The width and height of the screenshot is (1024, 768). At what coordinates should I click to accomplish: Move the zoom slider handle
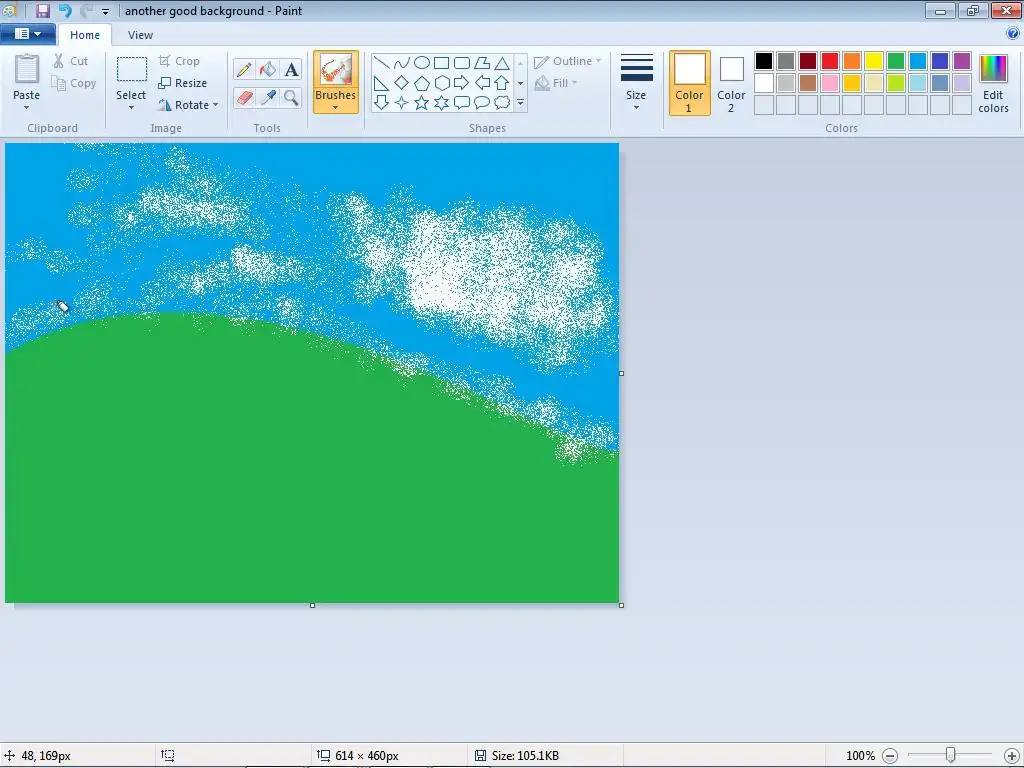[x=951, y=755]
